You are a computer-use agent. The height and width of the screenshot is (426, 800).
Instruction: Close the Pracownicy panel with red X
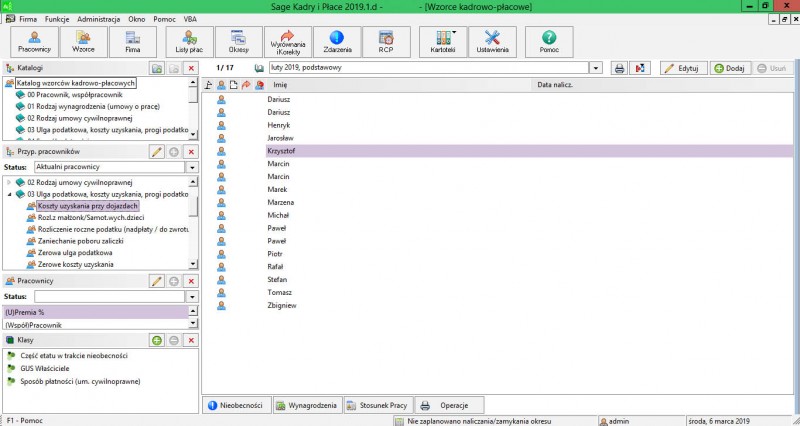[x=191, y=281]
